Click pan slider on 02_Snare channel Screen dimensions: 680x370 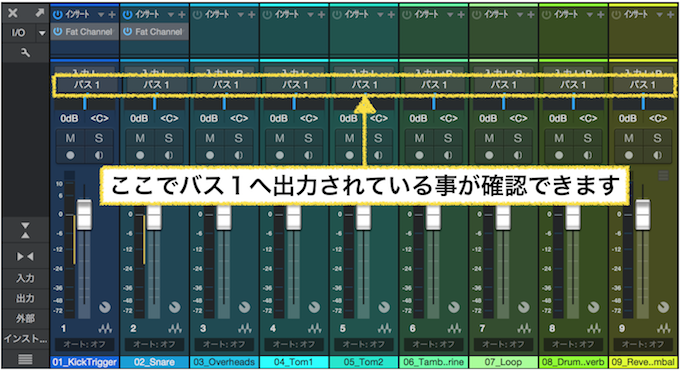pos(155,104)
